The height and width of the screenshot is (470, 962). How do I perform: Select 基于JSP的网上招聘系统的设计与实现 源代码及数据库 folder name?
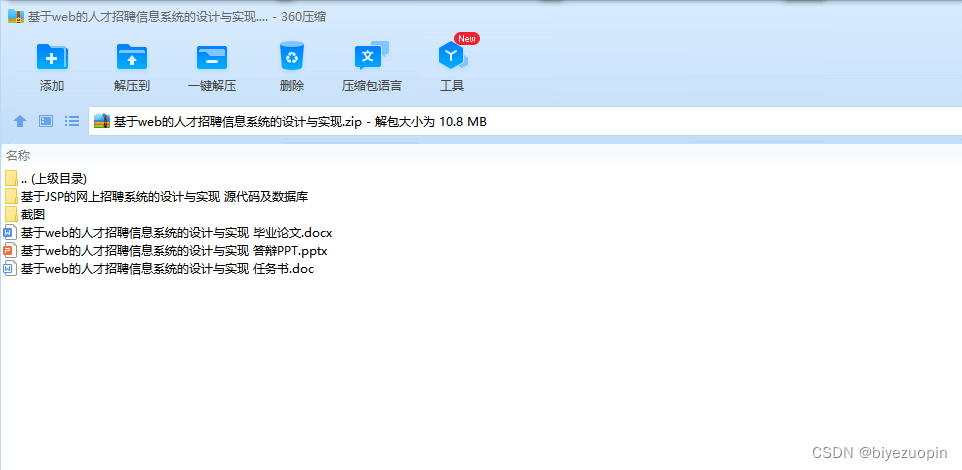pyautogui.click(x=164, y=197)
